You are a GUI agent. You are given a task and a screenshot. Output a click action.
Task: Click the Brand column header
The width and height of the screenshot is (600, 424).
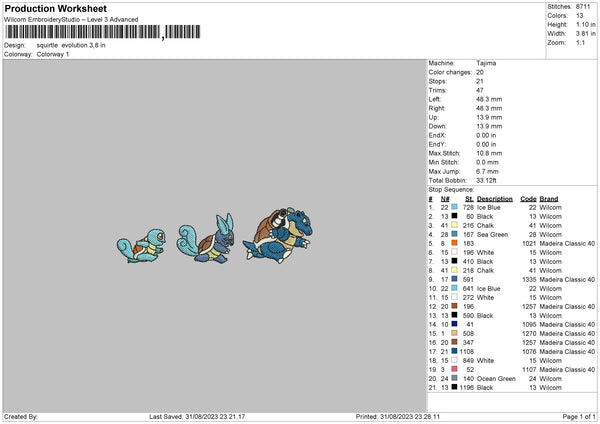coord(549,199)
